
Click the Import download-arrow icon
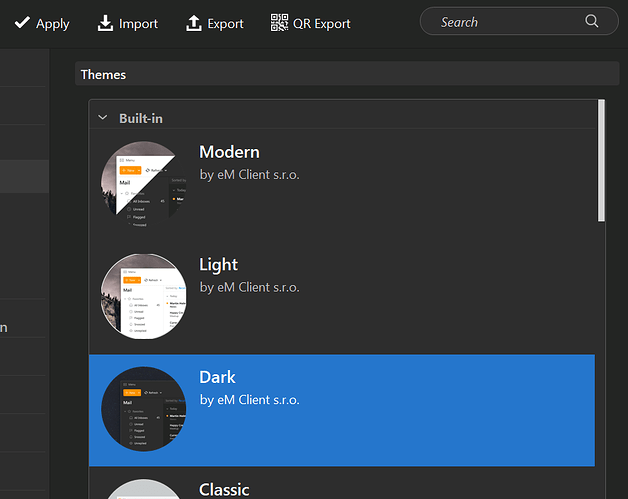[105, 23]
